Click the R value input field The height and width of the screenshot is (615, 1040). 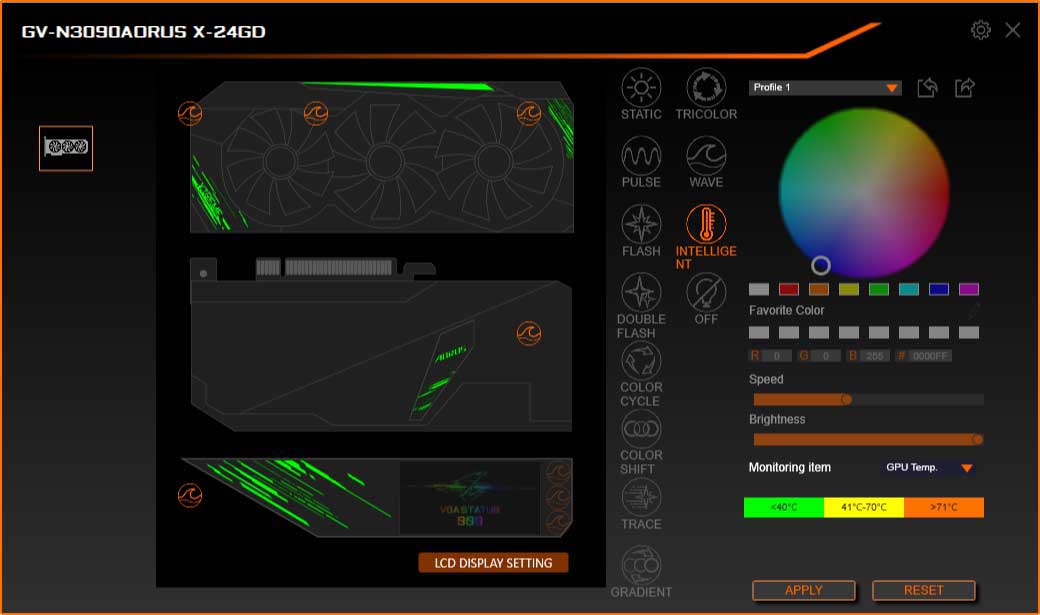(x=777, y=356)
